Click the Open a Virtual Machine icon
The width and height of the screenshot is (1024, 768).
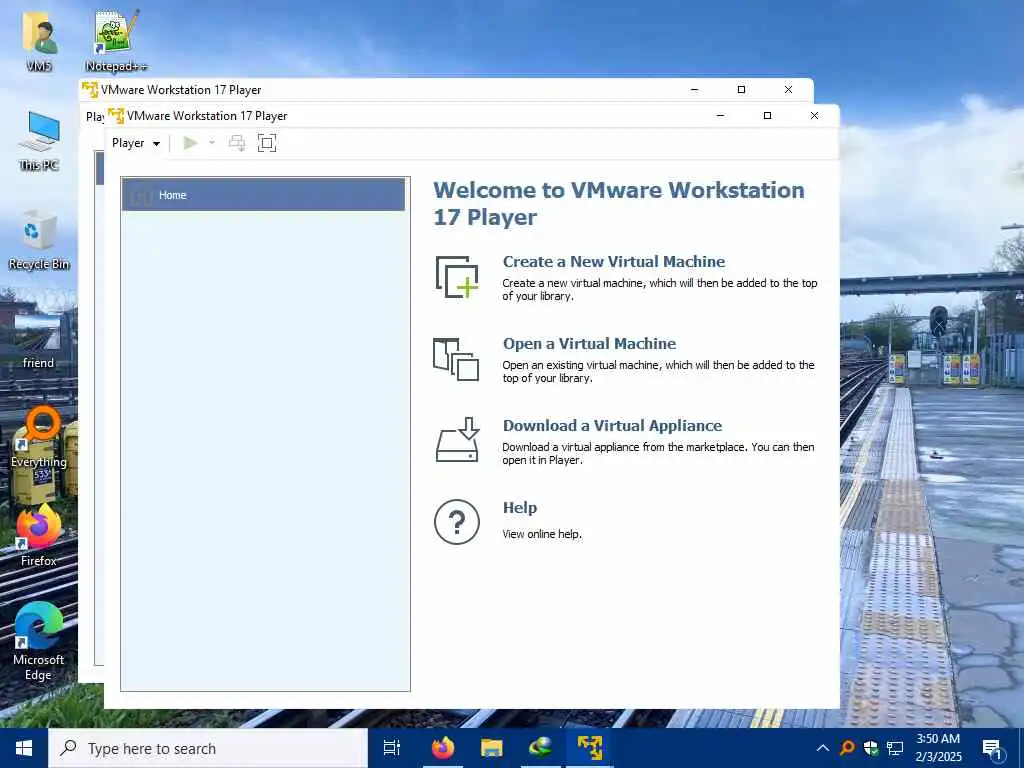456,359
